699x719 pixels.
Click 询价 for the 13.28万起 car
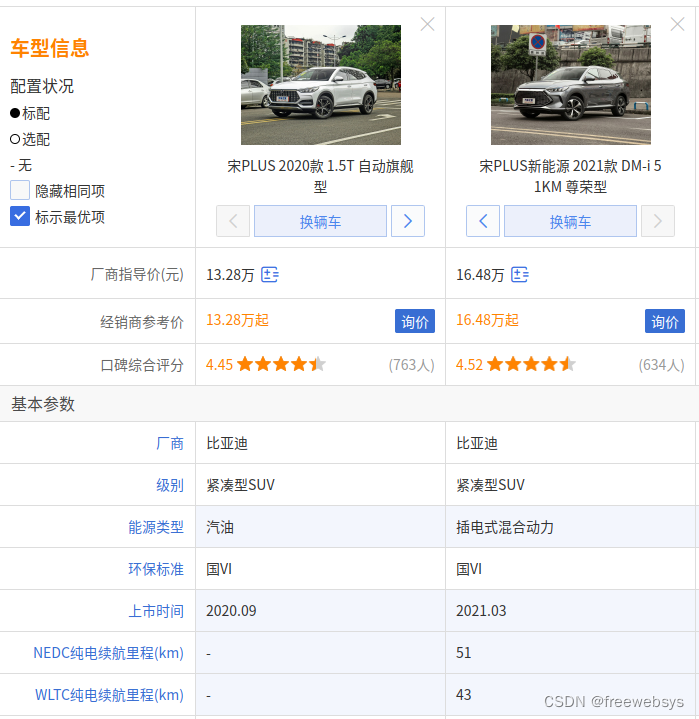click(x=415, y=321)
